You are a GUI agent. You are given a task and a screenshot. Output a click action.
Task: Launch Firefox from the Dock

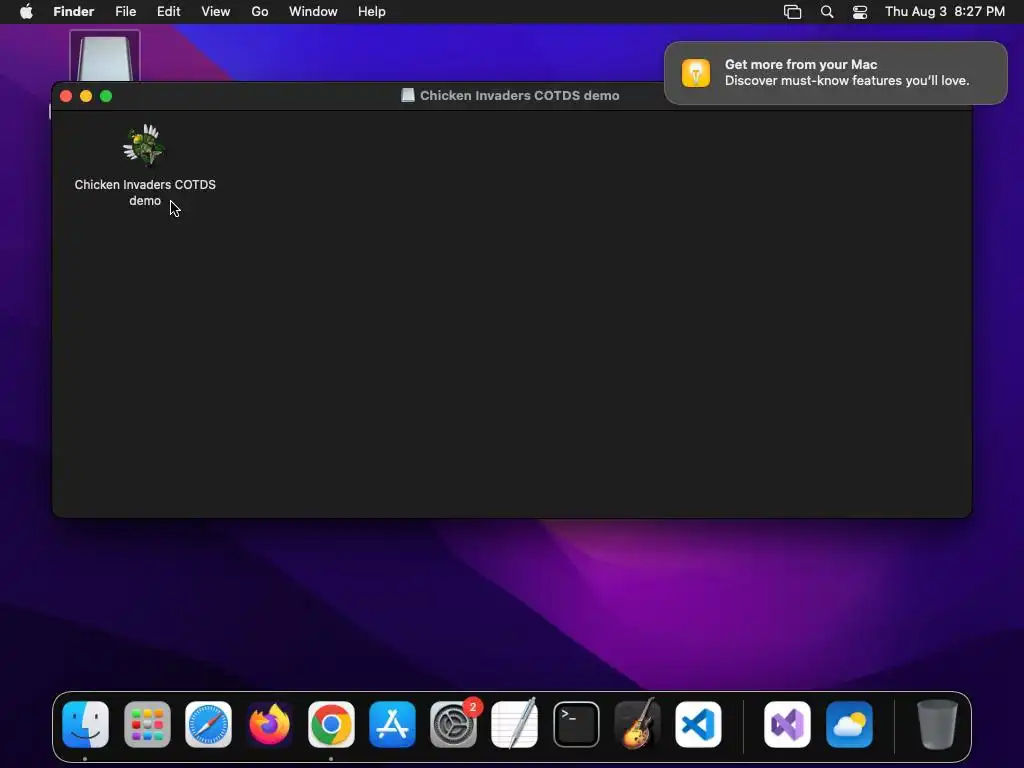click(x=270, y=724)
